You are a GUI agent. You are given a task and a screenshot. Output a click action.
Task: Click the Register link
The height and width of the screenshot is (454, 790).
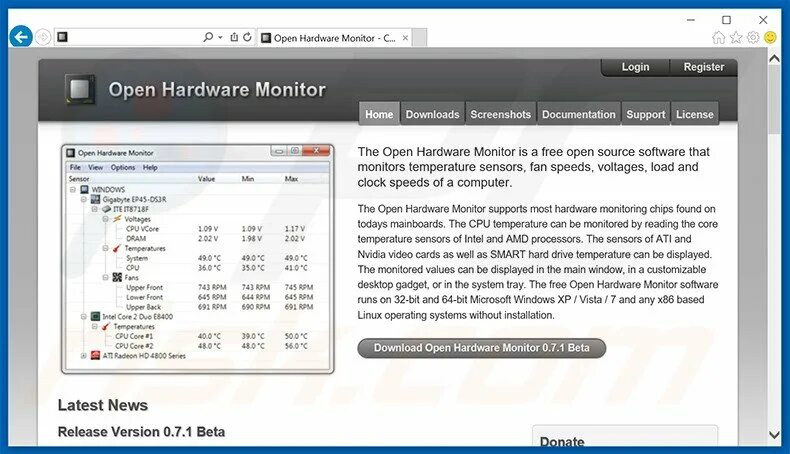point(704,67)
